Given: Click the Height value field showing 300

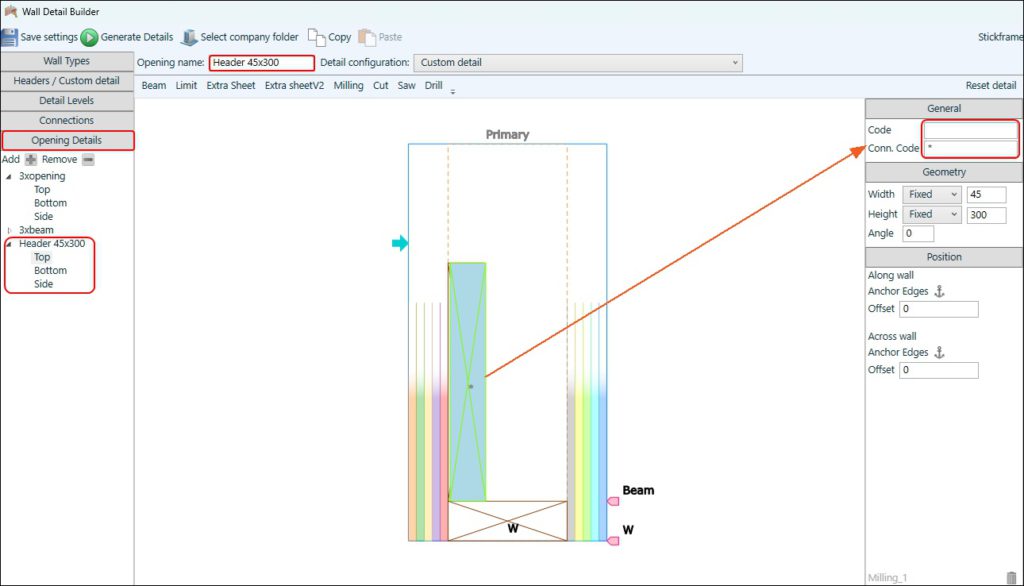Looking at the screenshot, I should [x=986, y=214].
